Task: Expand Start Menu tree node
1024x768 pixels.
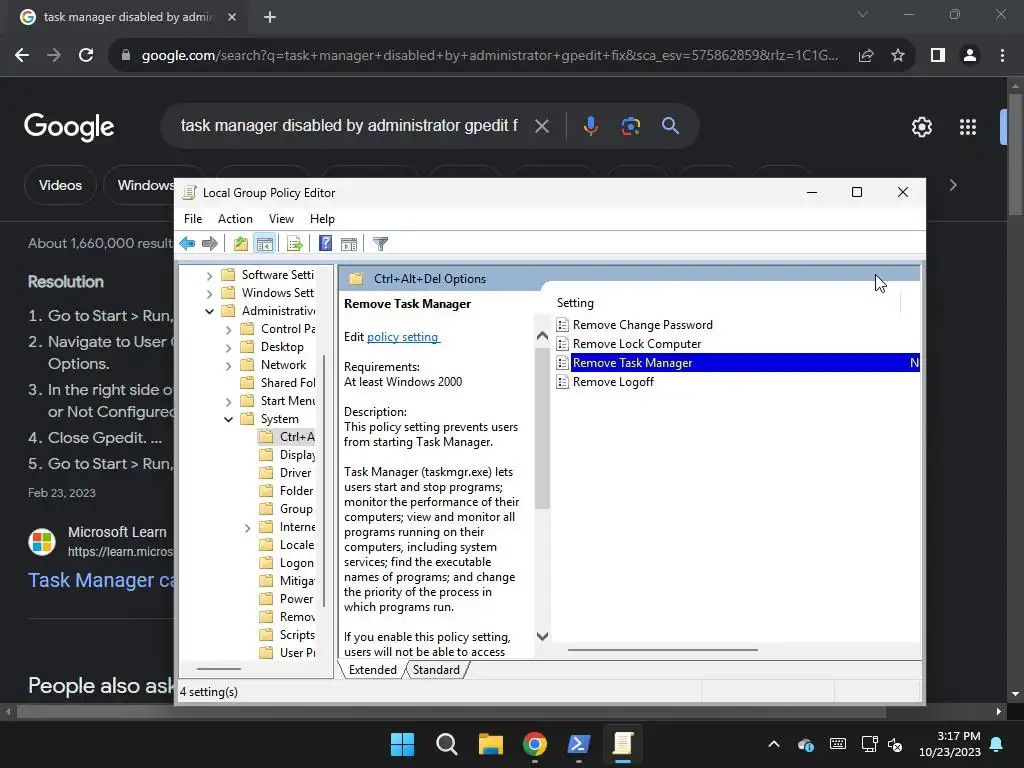Action: coord(228,402)
